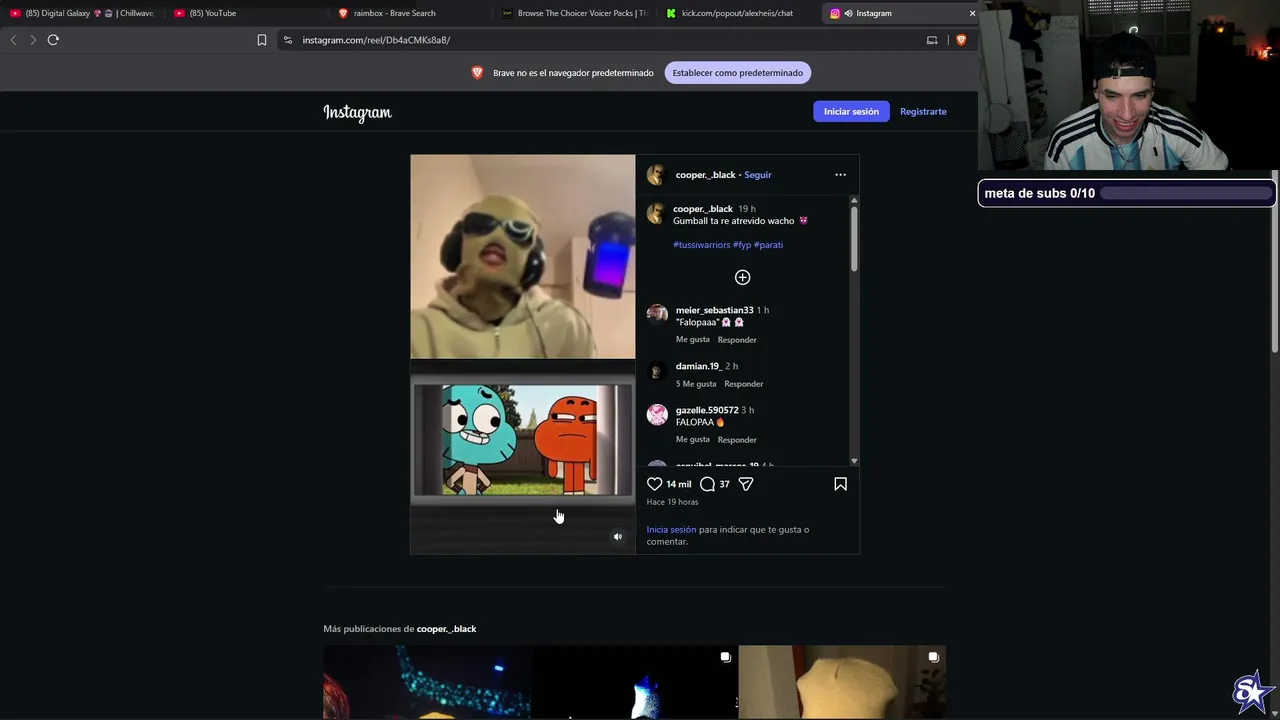Click the Brave logo in the default-browser banner
The height and width of the screenshot is (720, 1280).
pos(477,73)
